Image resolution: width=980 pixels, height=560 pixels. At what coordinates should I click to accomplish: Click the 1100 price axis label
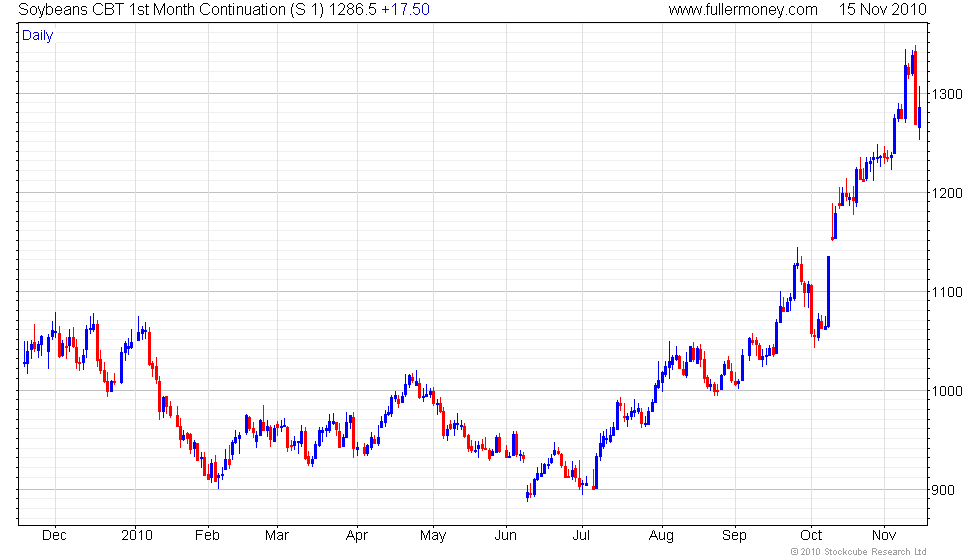(948, 292)
